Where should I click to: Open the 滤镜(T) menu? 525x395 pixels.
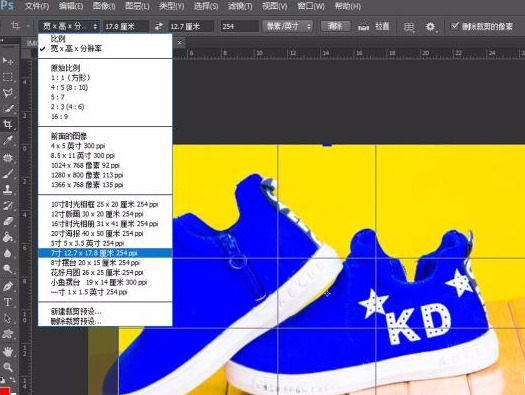240,6
